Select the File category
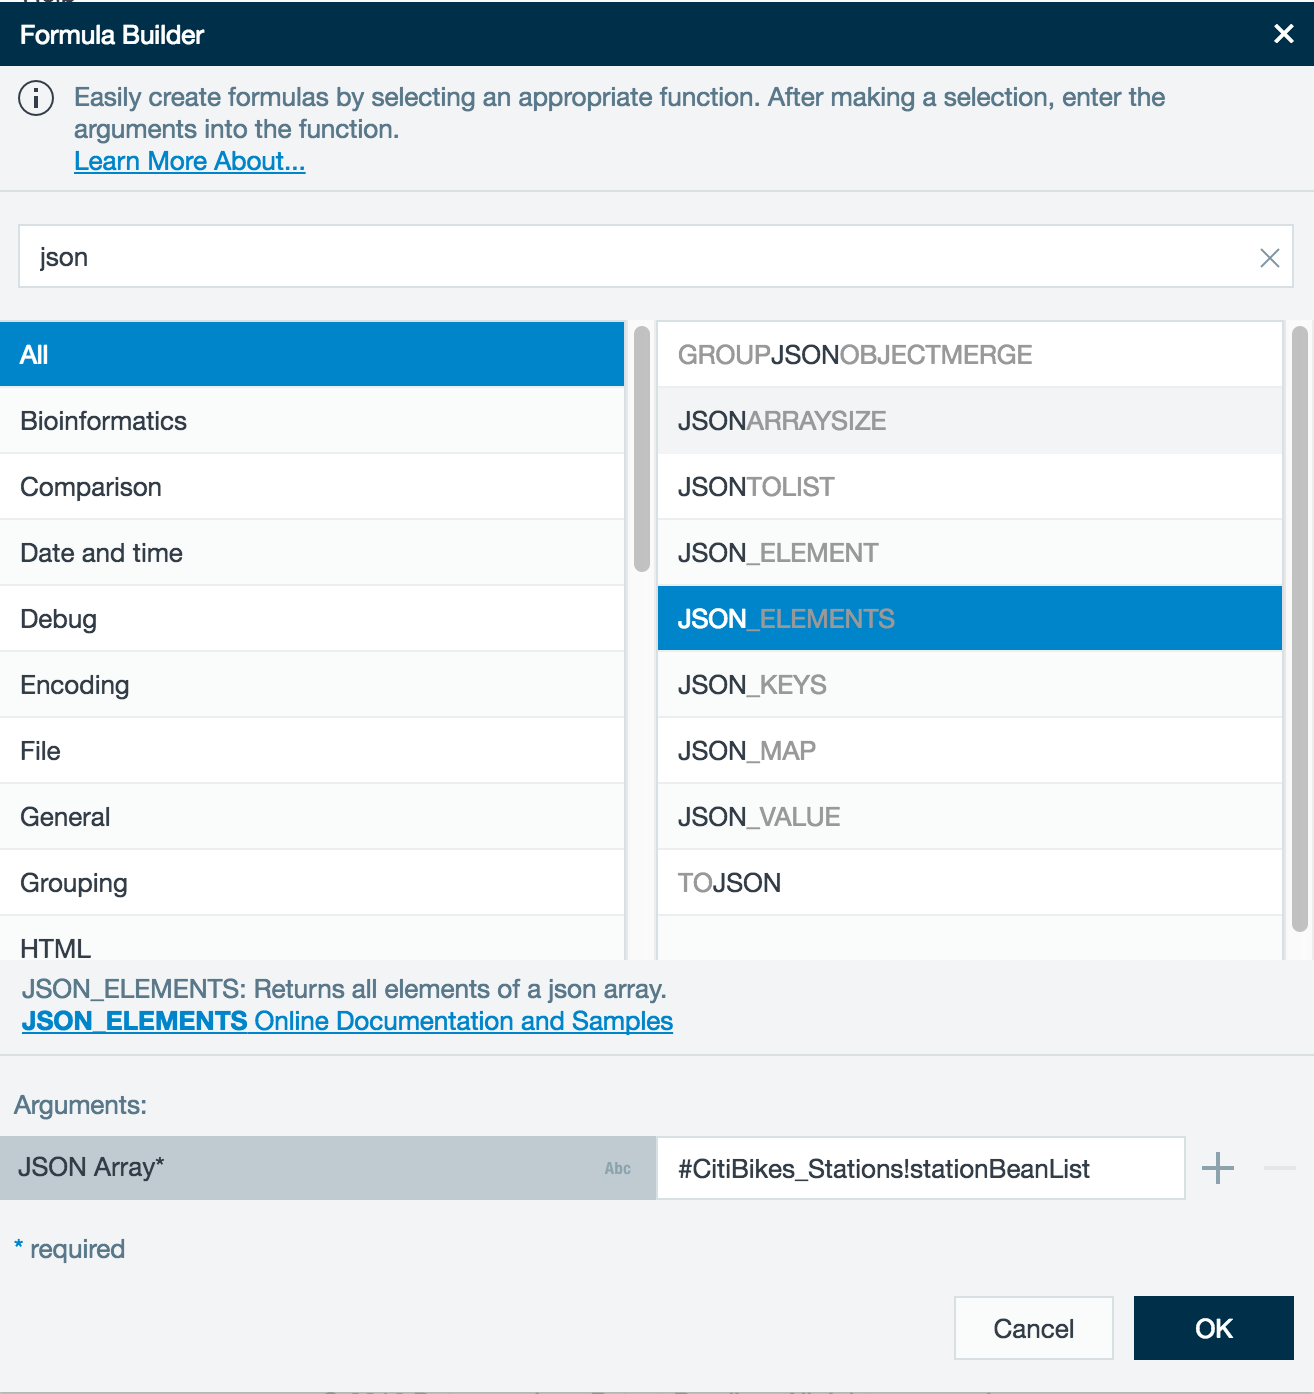This screenshot has width=1314, height=1394. tap(312, 751)
